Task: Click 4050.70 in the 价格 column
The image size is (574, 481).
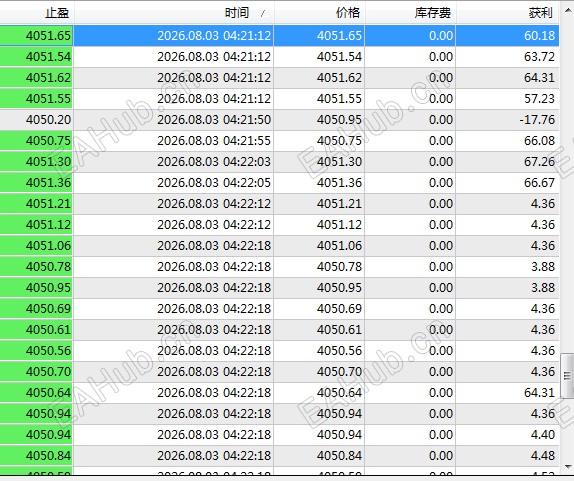Action: pos(339,372)
